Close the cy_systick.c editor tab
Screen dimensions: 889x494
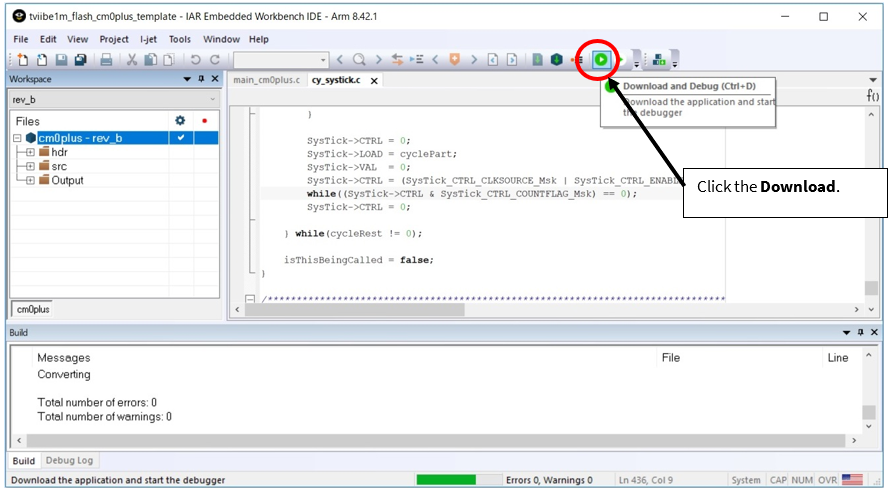tap(374, 81)
